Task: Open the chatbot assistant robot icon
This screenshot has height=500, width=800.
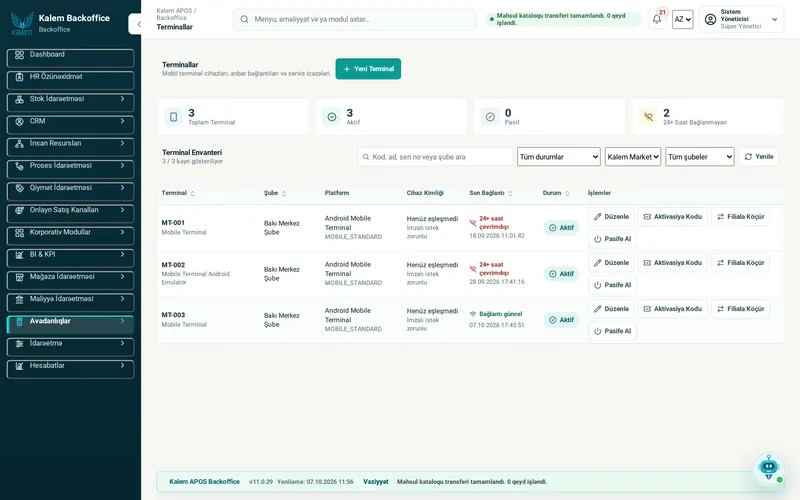Action: [x=768, y=467]
